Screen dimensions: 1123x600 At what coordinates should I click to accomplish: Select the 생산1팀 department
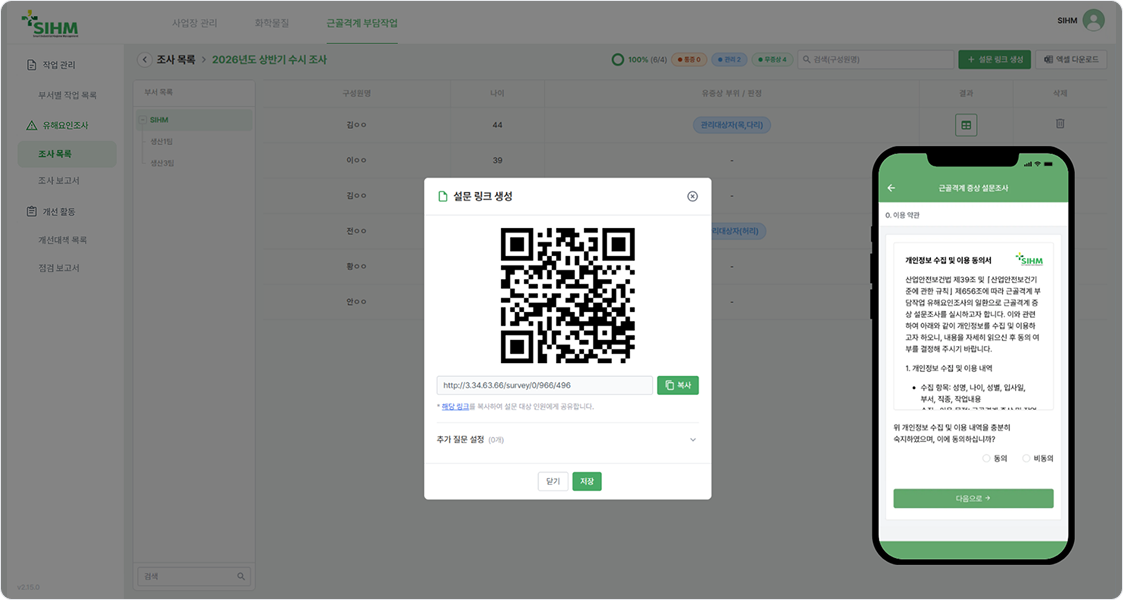[162, 142]
